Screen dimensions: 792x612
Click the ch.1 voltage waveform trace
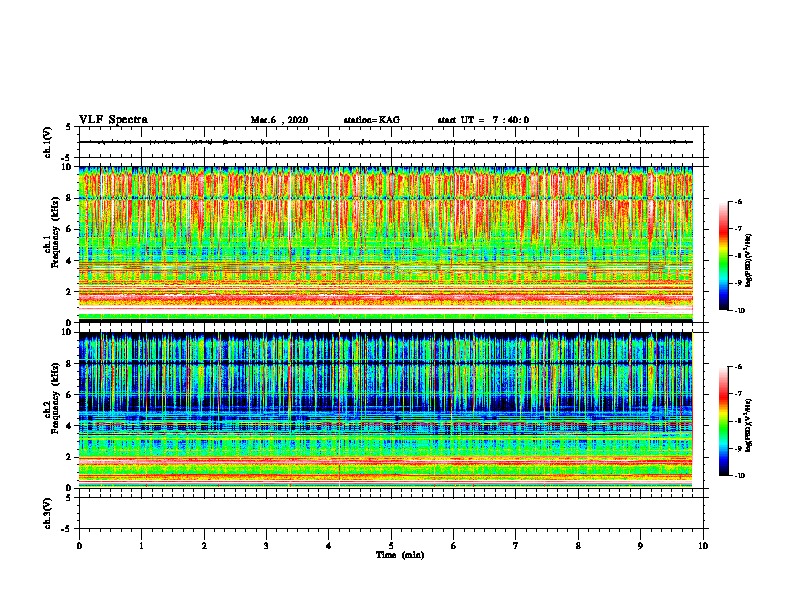click(385, 142)
